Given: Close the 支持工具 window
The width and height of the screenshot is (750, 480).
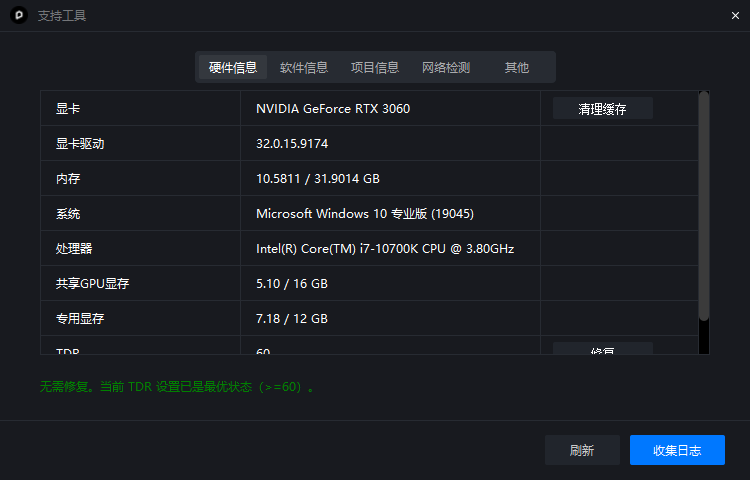Looking at the screenshot, I should click(735, 15).
